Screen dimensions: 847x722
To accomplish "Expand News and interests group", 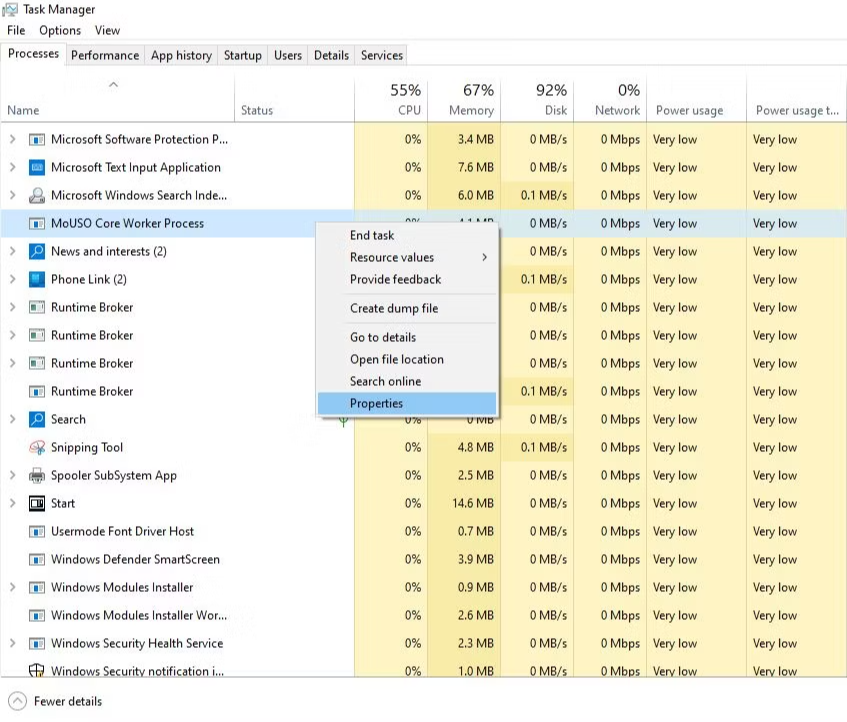I will point(12,251).
